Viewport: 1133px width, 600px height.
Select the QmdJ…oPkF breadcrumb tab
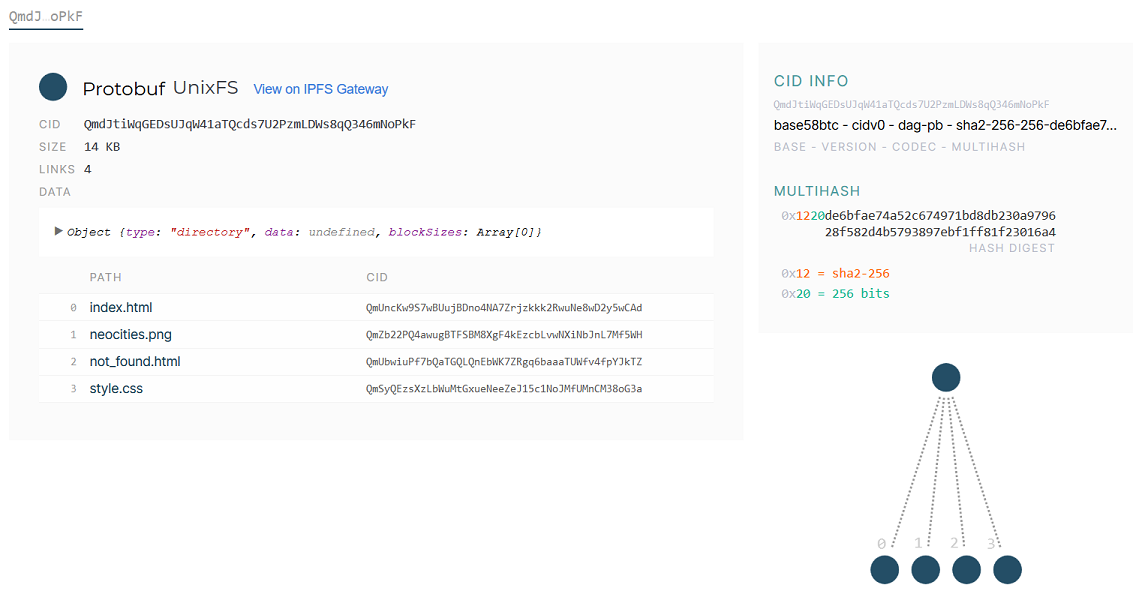pyautogui.click(x=45, y=17)
